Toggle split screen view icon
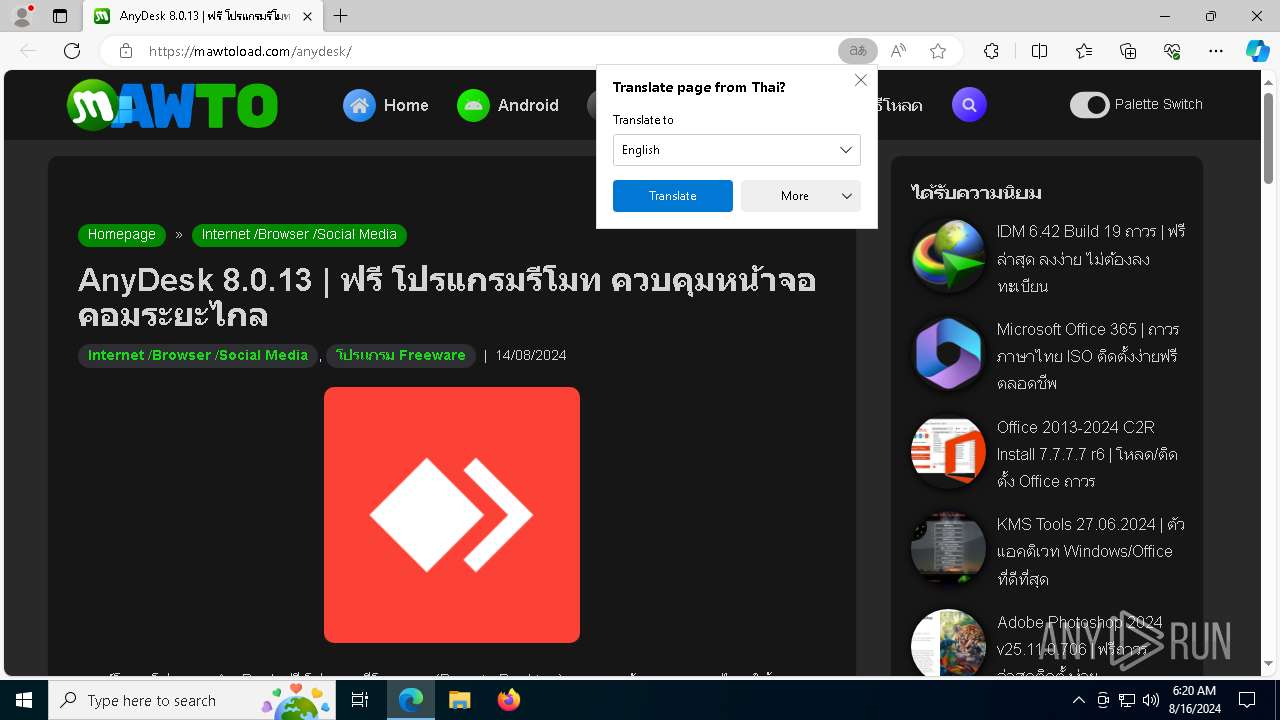This screenshot has width=1280, height=720. (1039, 51)
